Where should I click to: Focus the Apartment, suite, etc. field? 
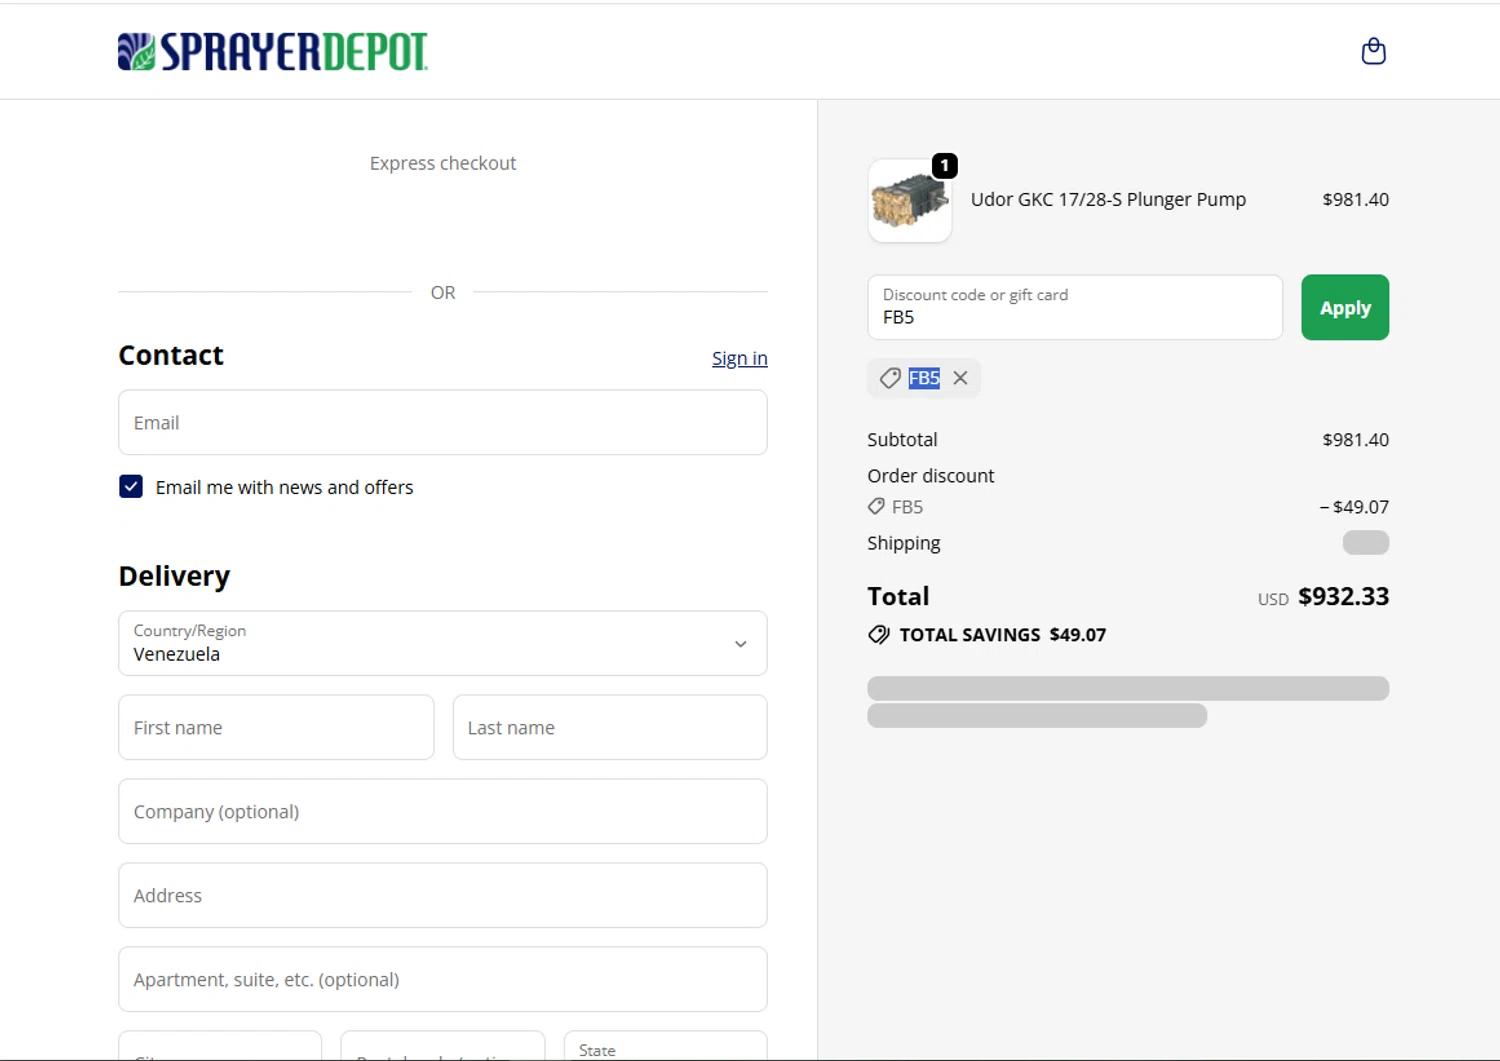(x=443, y=980)
